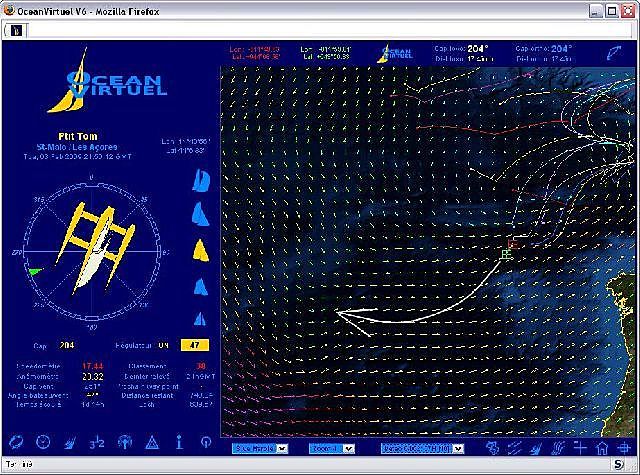Image resolution: width=640 pixels, height=475 pixels.
Task: Click the yellow trimaran in the compass
Action: tap(96, 249)
